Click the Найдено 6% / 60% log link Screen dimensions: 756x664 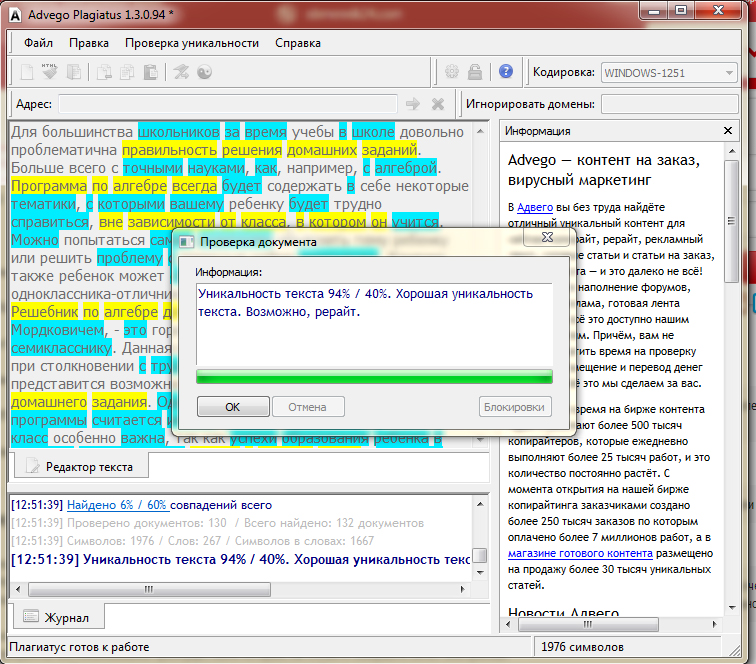(x=117, y=505)
